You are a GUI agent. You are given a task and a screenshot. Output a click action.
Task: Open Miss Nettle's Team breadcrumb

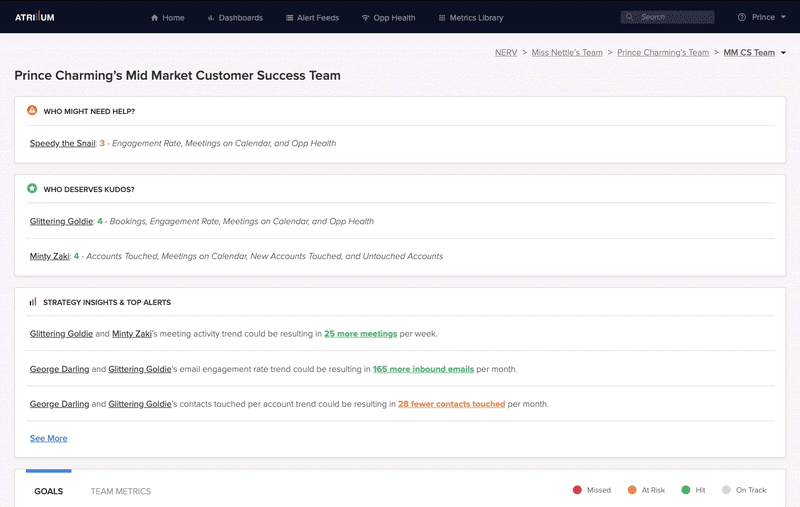tap(567, 53)
